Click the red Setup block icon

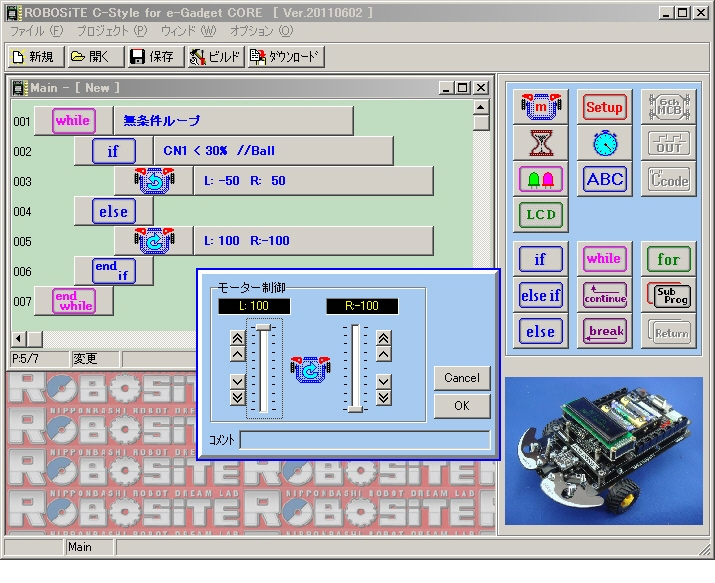(604, 107)
